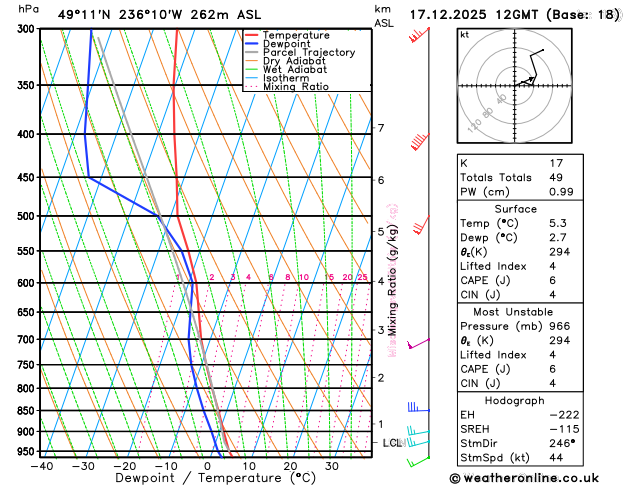Click the SREH value -115
Image resolution: width=629 pixels, height=486 pixels.
coord(564,429)
